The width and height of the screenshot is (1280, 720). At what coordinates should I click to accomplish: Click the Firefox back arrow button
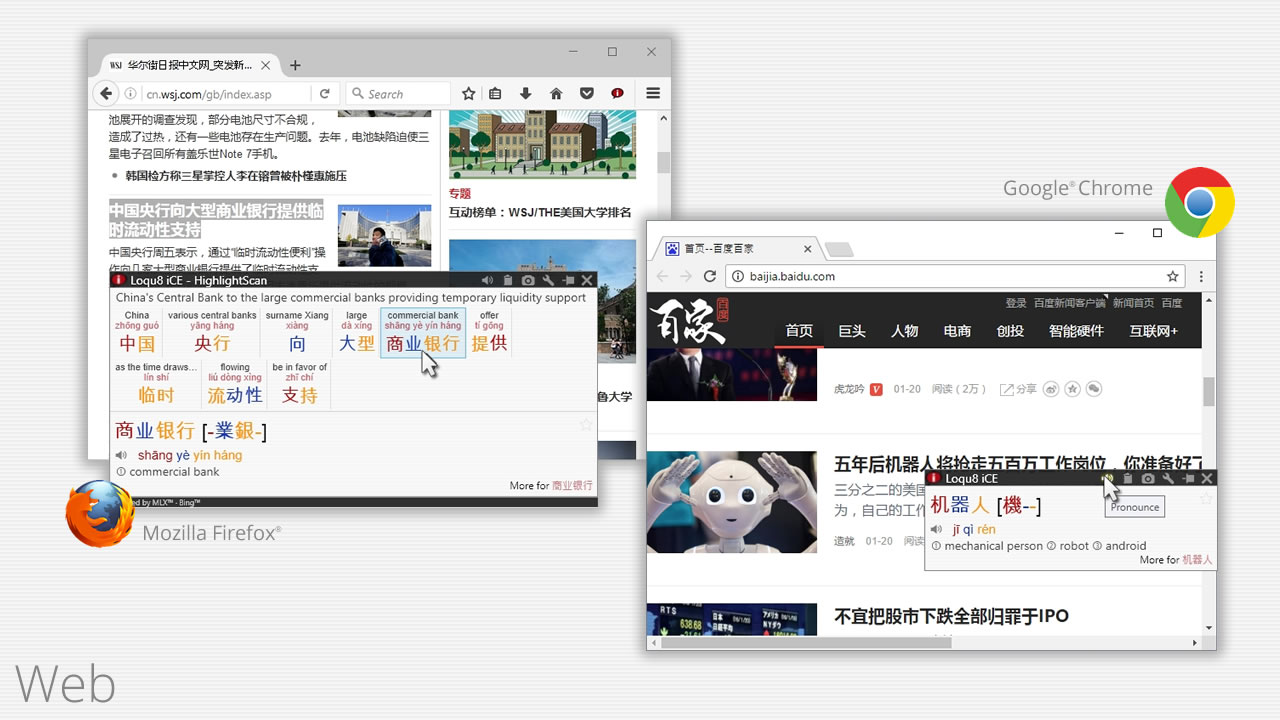coord(105,93)
